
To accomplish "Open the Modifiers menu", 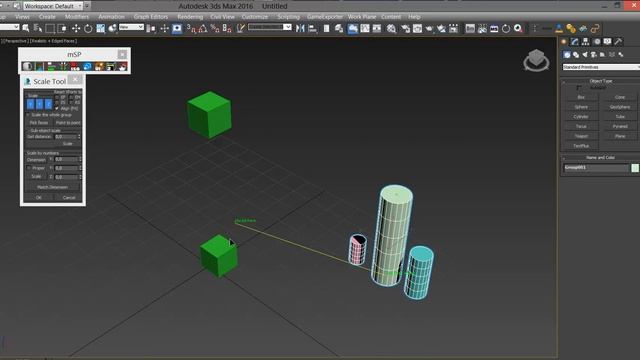I will click(x=77, y=17).
